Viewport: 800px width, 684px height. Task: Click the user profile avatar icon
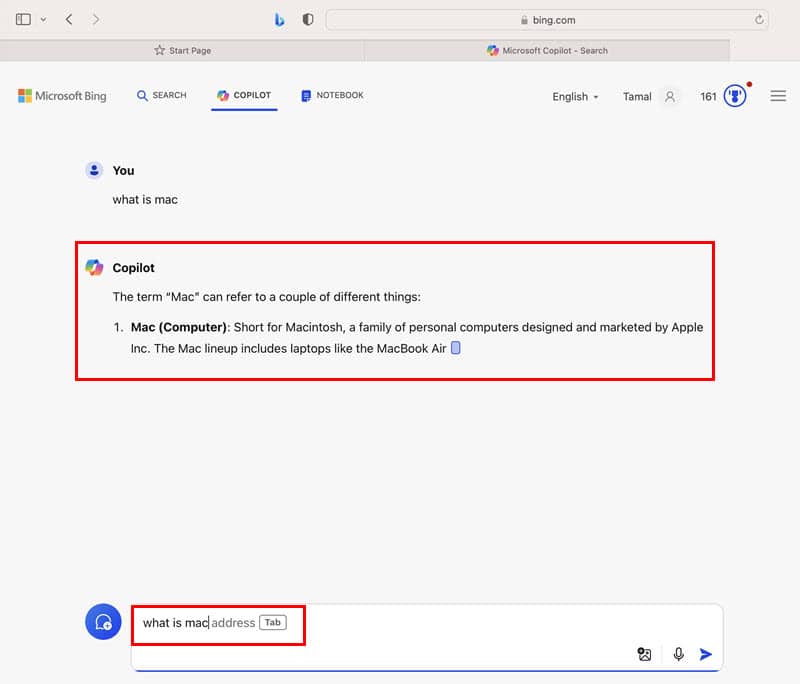pos(670,96)
